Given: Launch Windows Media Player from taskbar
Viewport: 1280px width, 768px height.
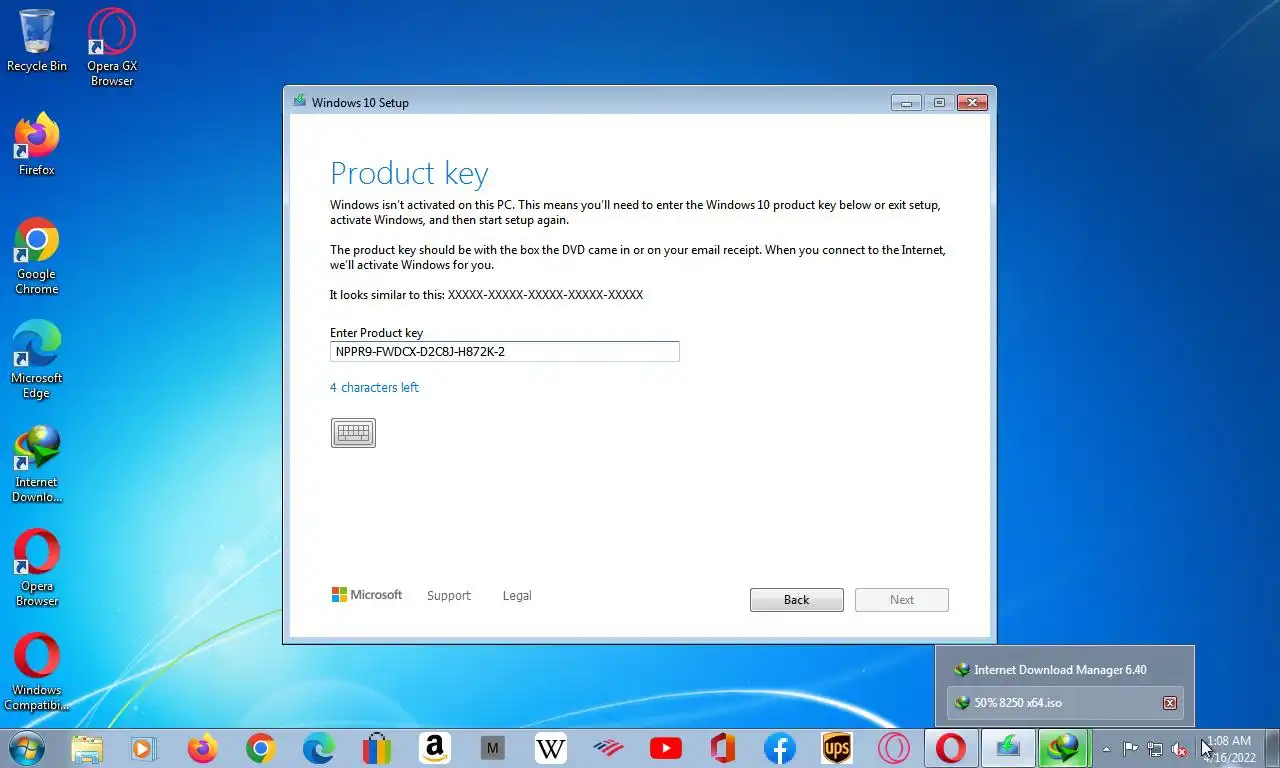Looking at the screenshot, I should coord(143,748).
